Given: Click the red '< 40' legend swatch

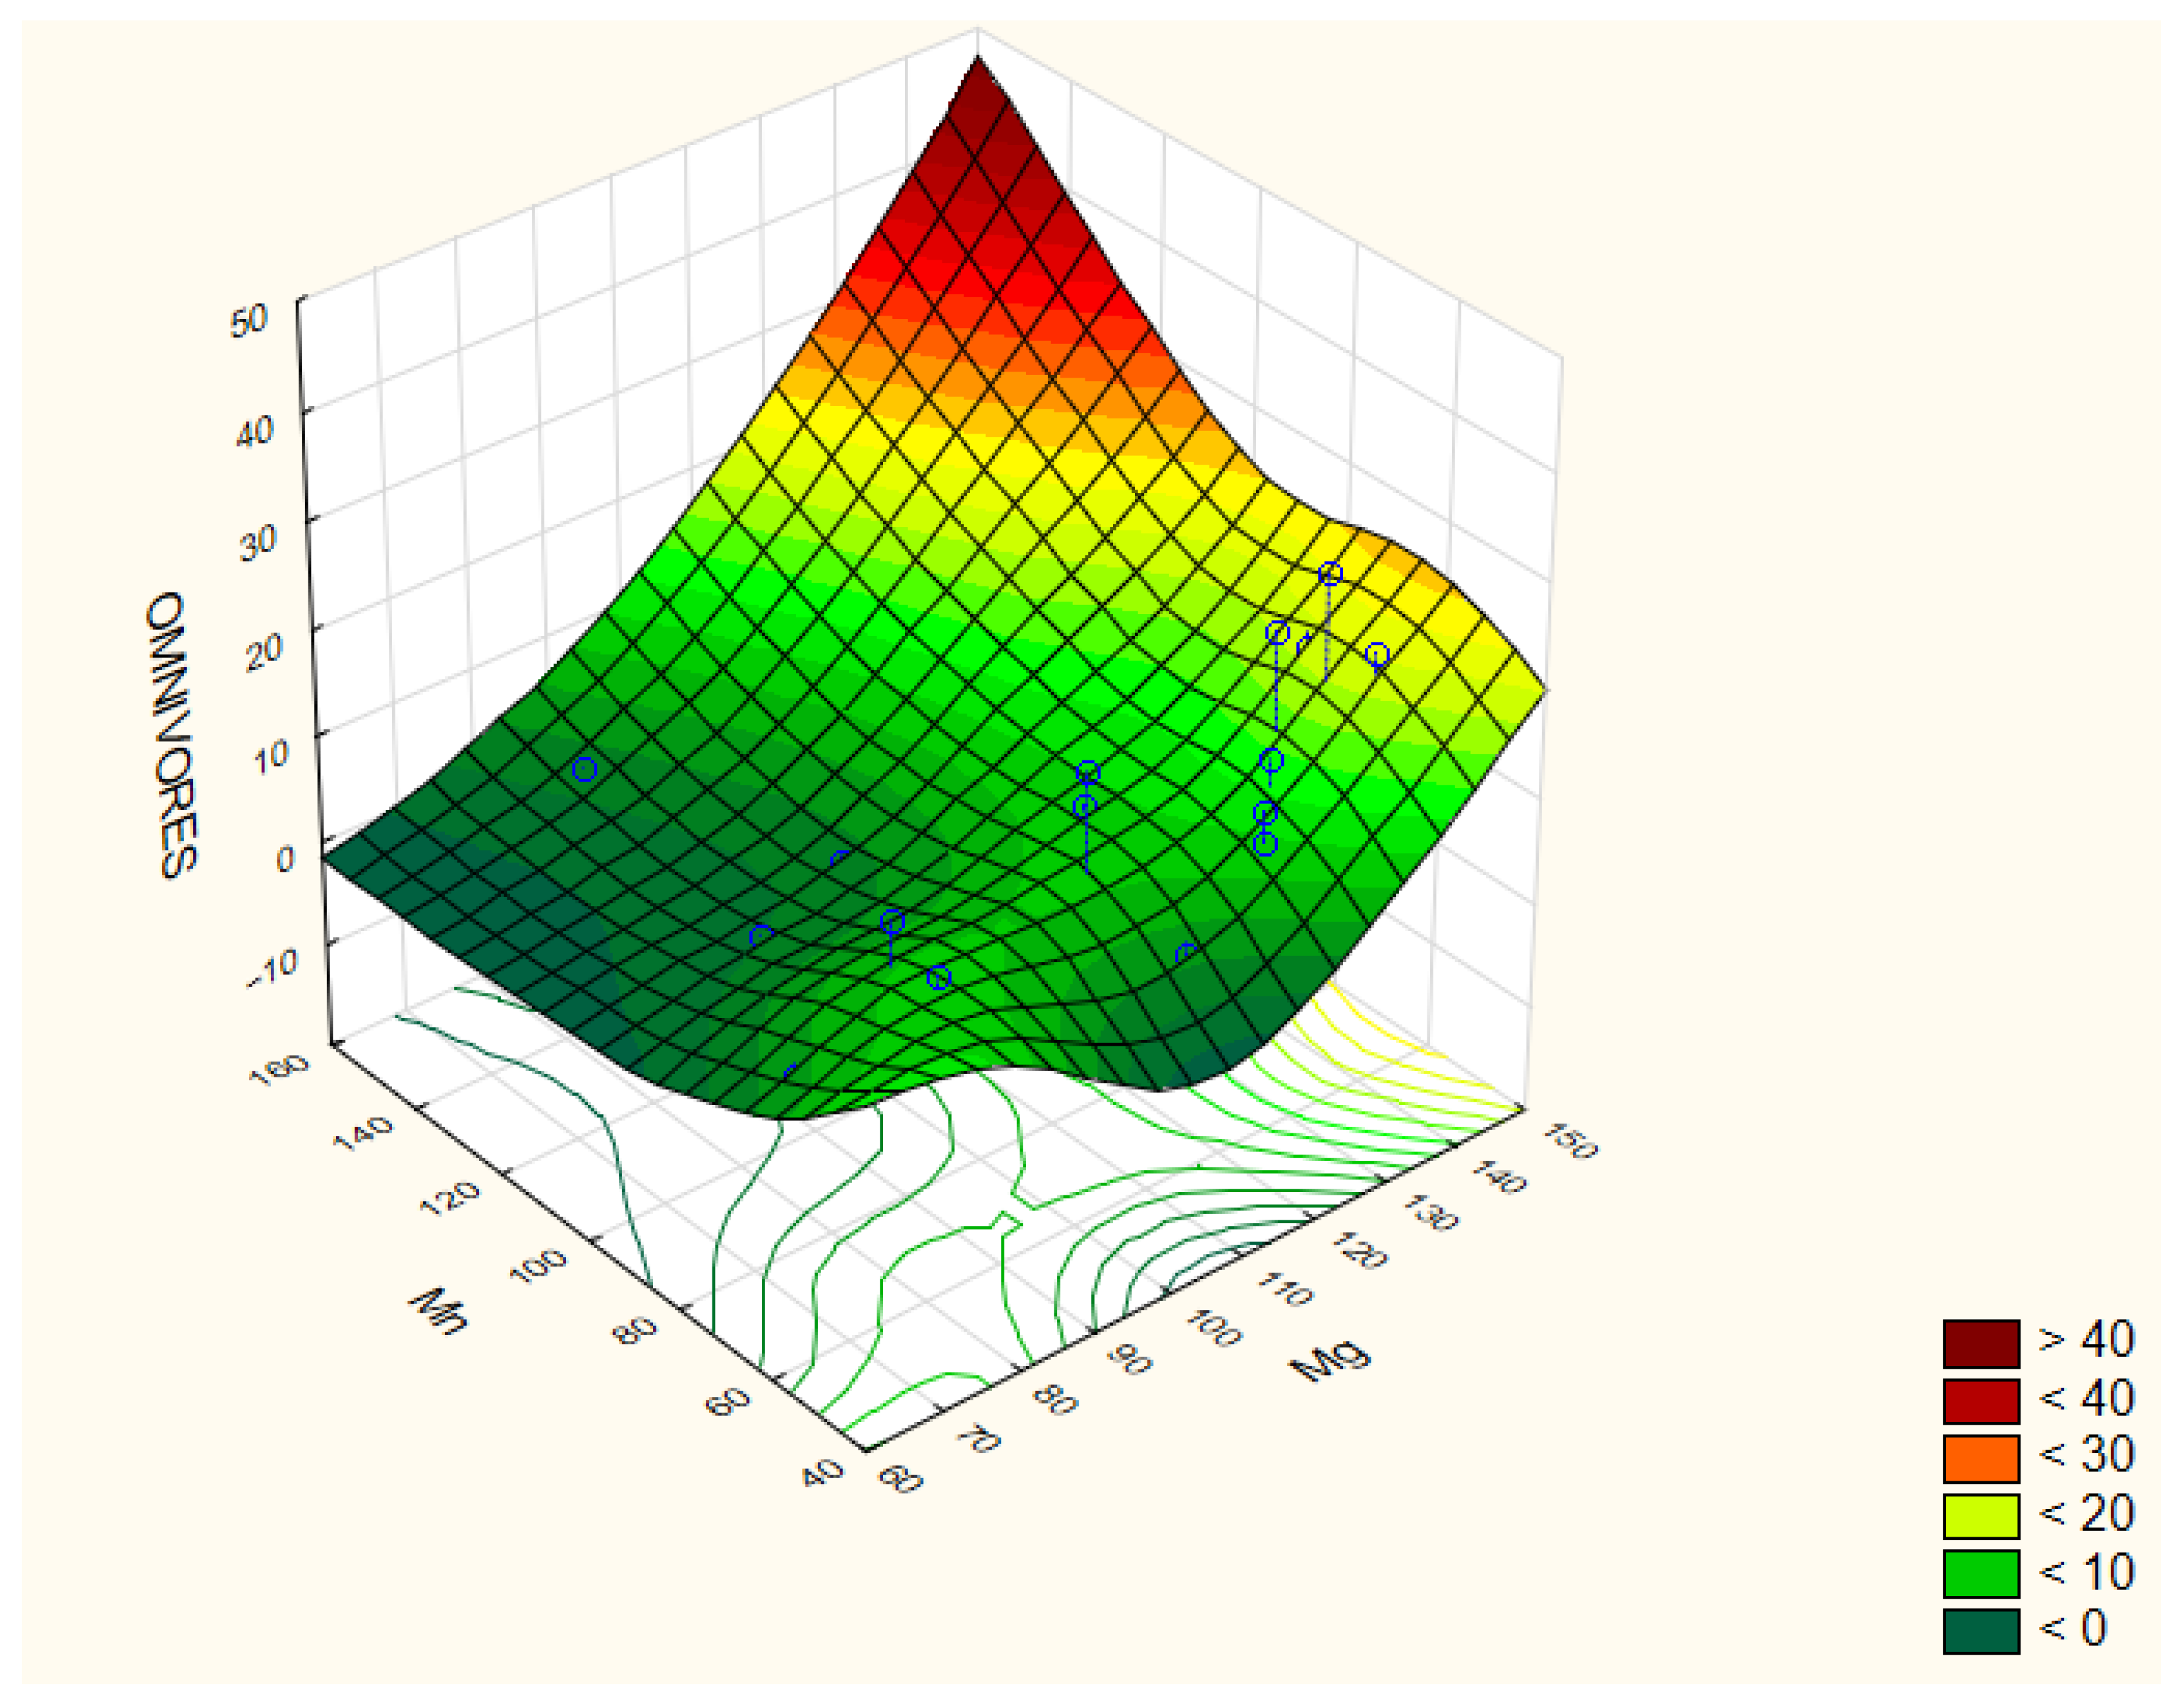Looking at the screenshot, I should pos(1981,1401).
